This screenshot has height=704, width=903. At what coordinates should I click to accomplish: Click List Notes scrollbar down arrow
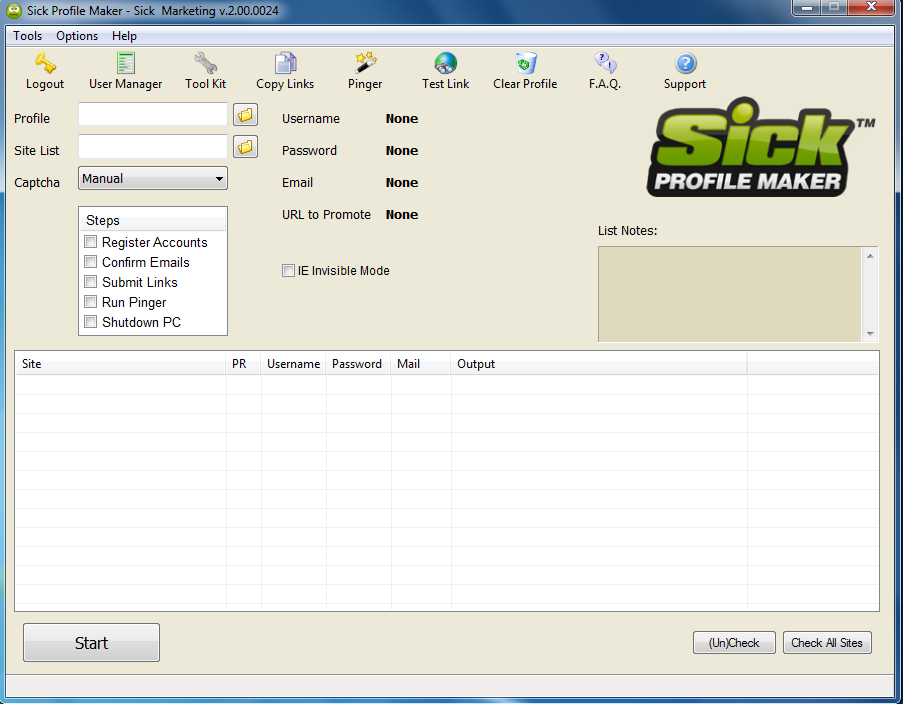tap(870, 334)
